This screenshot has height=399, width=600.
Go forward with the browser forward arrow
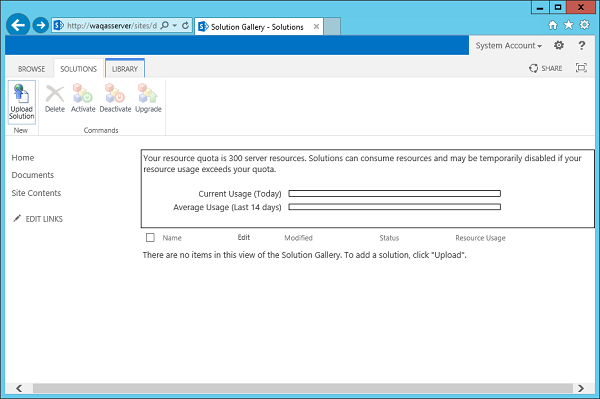pos(40,25)
